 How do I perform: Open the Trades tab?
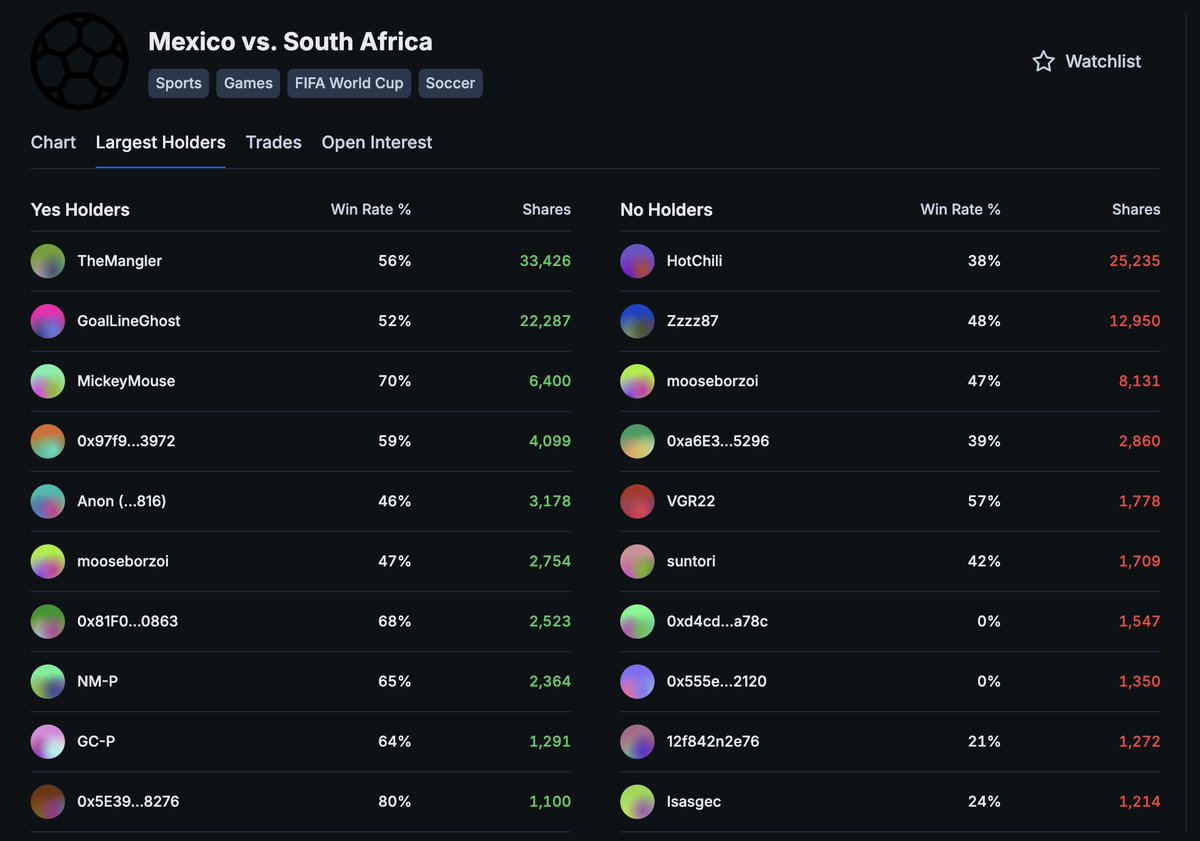pos(273,142)
